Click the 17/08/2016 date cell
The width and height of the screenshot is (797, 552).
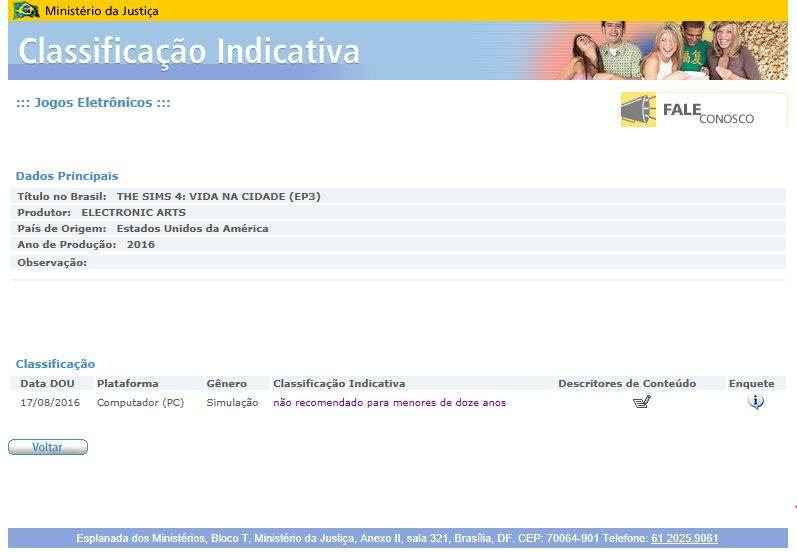pyautogui.click(x=50, y=403)
